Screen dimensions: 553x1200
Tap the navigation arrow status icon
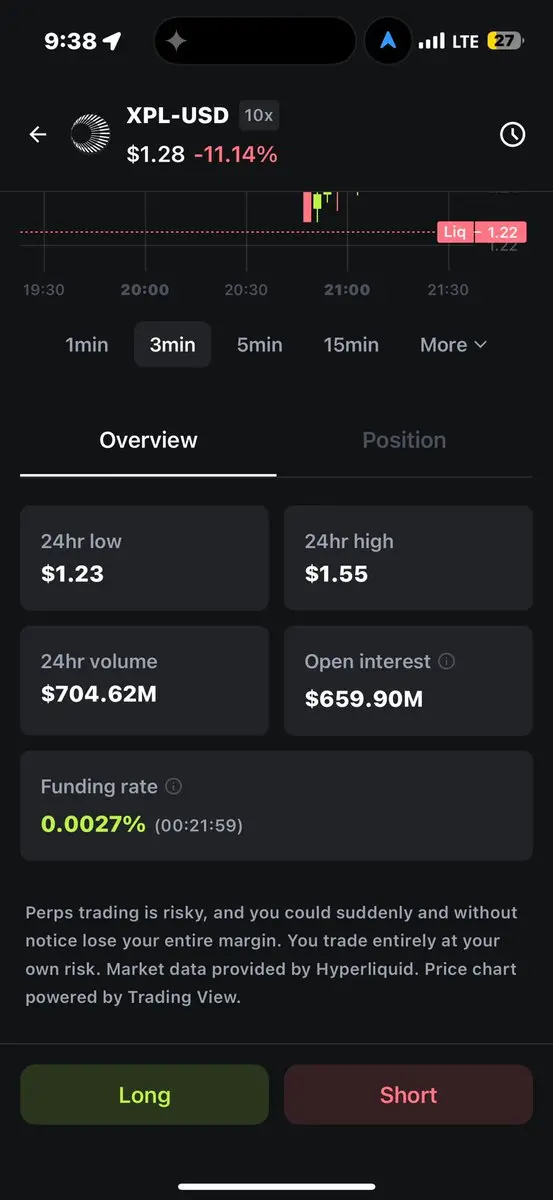tap(387, 41)
